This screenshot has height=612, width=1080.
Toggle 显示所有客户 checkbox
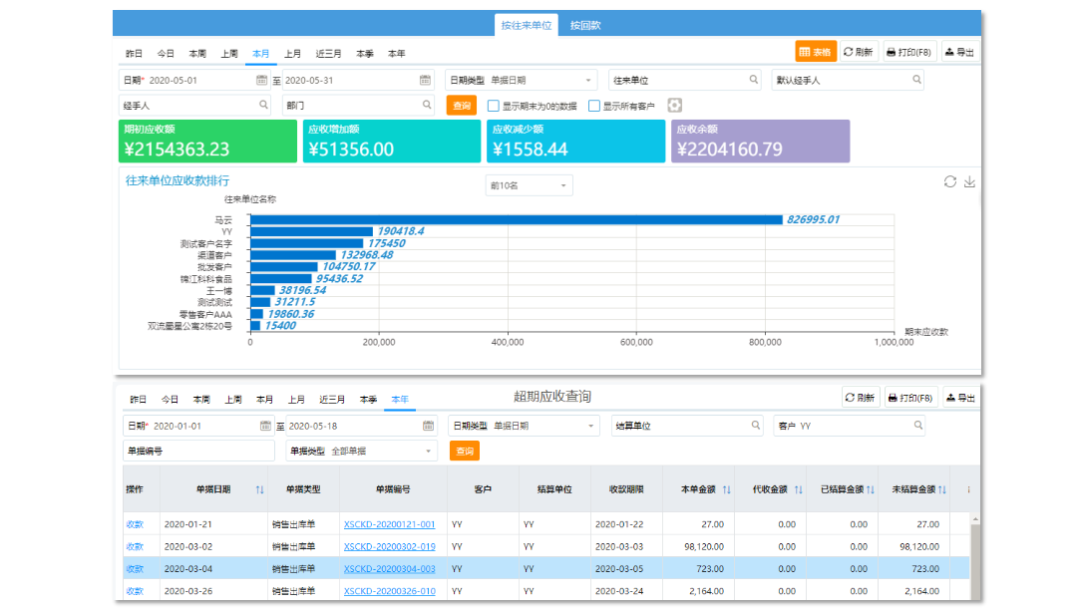594,106
